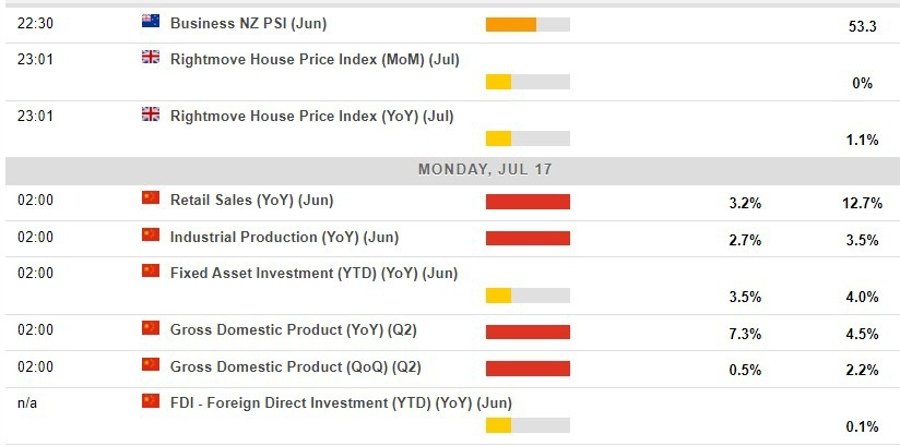This screenshot has width=900, height=446.
Task: Click the China flag beside Fixed Asset Investment
Action: click(x=151, y=271)
